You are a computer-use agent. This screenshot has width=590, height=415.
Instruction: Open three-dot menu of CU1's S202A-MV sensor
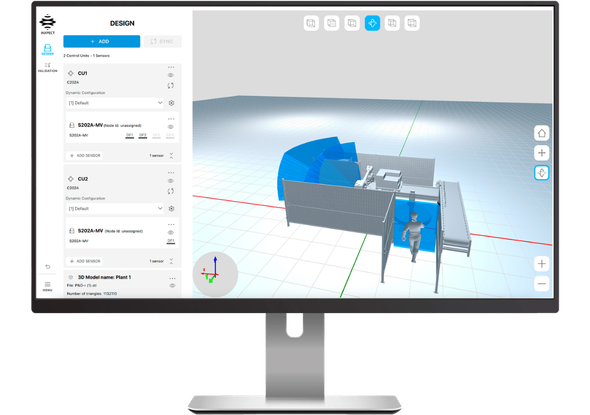pyautogui.click(x=171, y=119)
